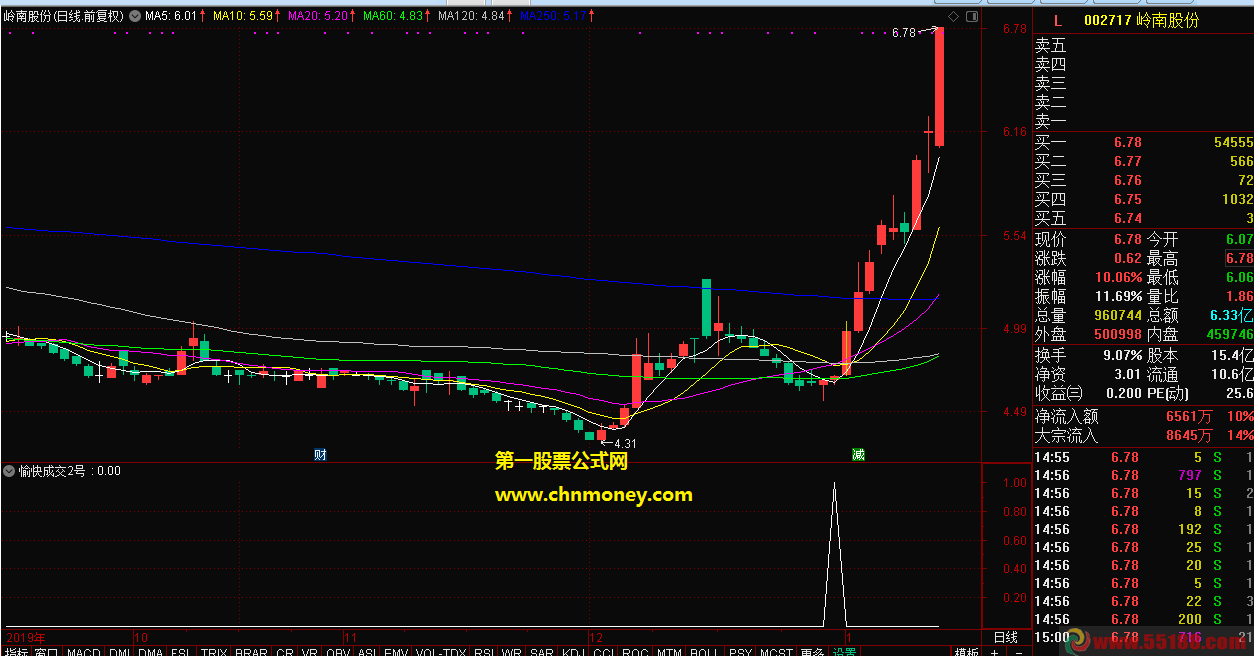Switch to the PSY indicator tab

[x=740, y=652]
